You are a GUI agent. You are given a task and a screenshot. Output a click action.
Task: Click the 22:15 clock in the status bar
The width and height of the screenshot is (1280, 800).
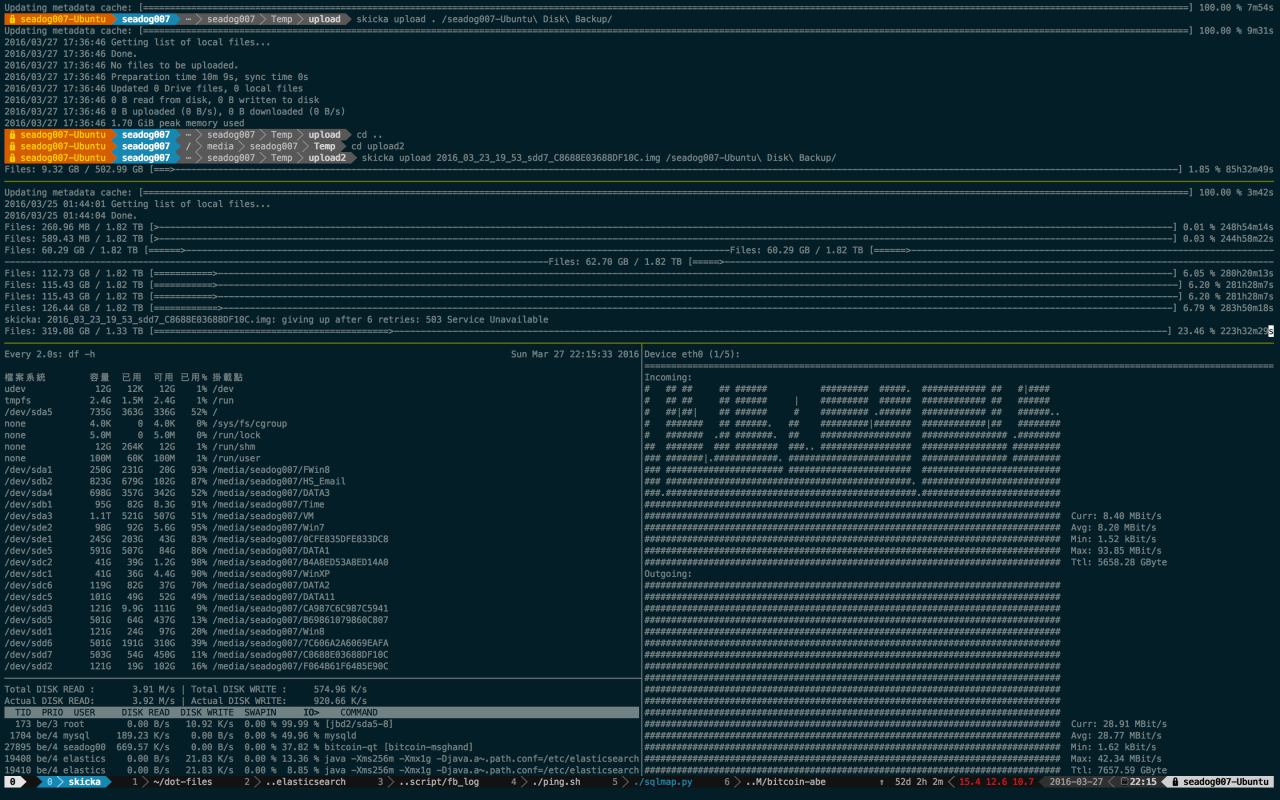[x=1143, y=782]
